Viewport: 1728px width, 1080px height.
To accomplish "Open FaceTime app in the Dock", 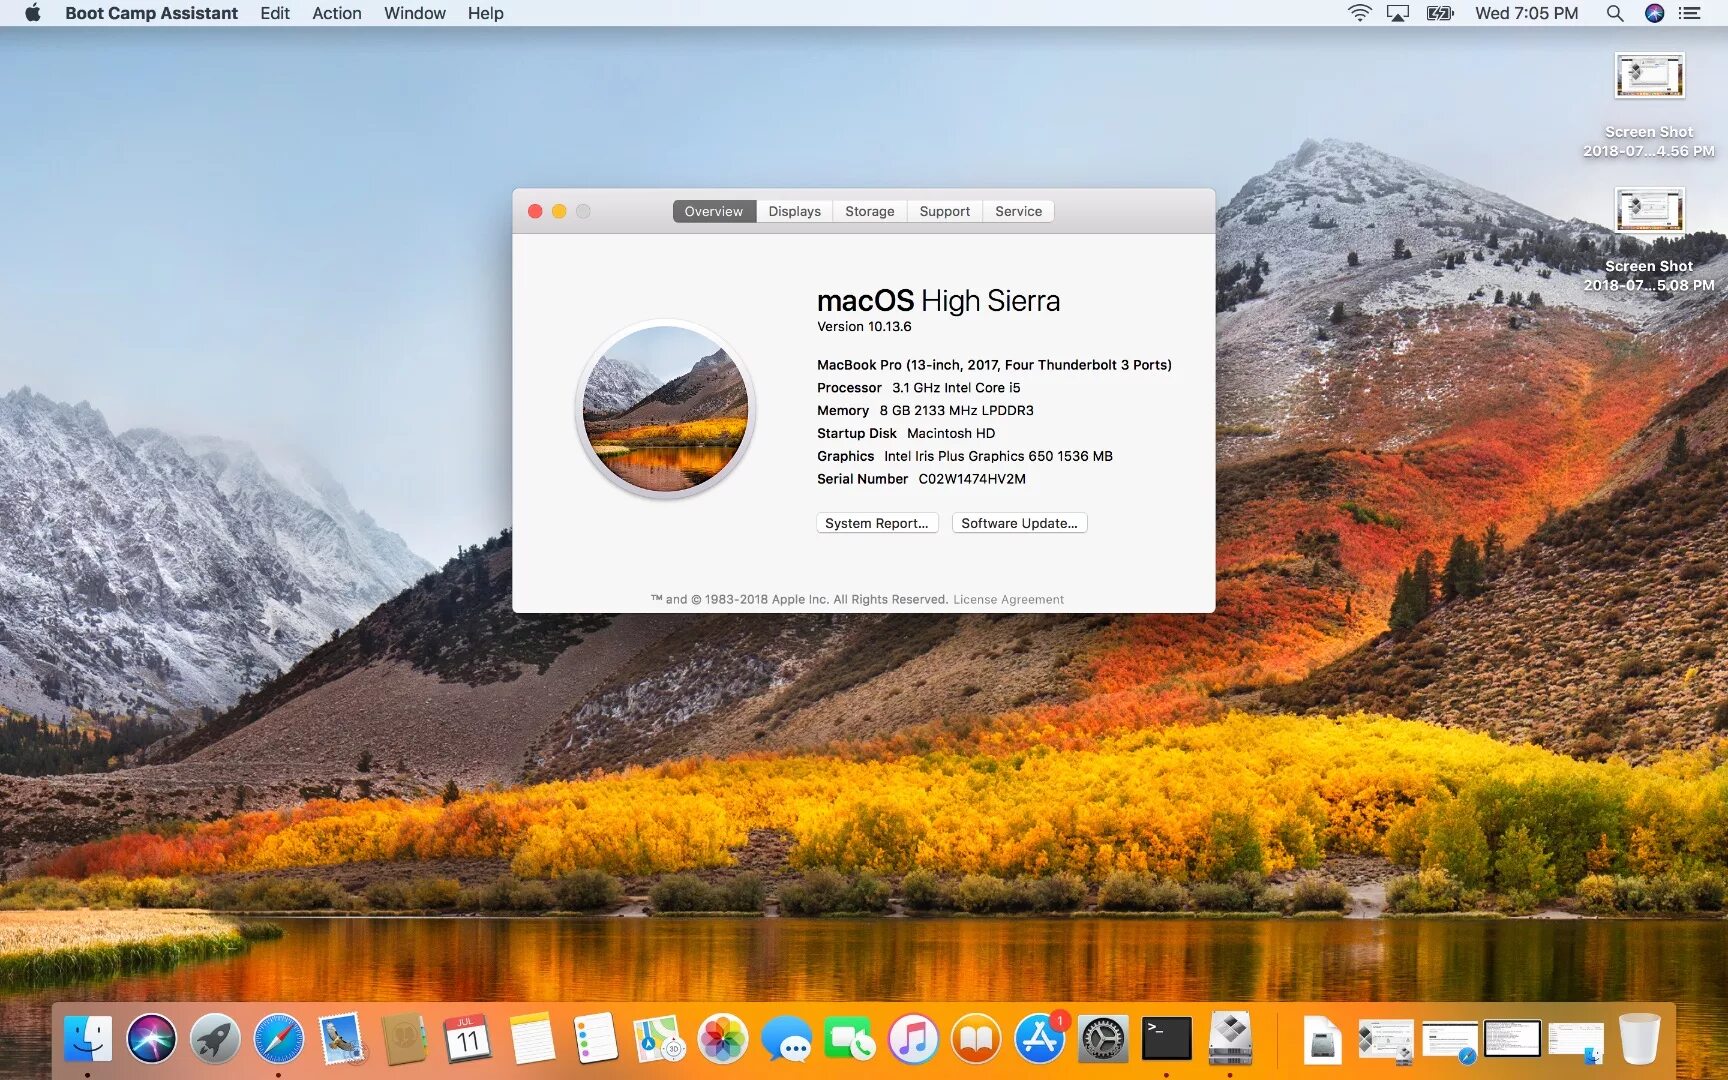I will click(x=849, y=1039).
